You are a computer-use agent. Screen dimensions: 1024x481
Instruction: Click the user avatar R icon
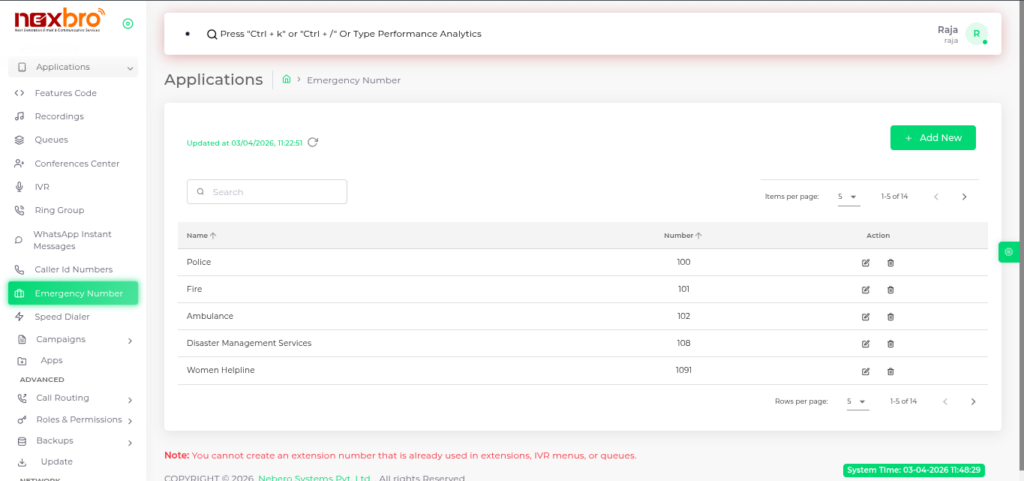tap(976, 34)
